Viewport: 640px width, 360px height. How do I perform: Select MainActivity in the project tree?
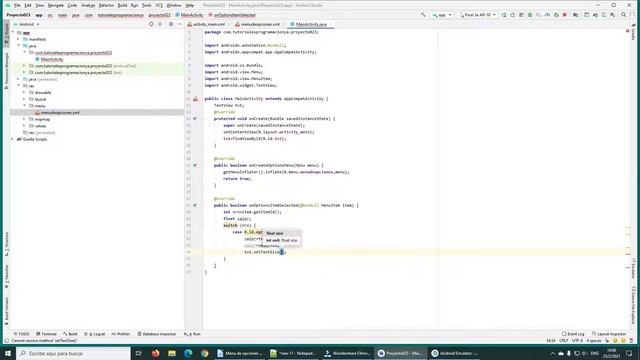coord(52,59)
